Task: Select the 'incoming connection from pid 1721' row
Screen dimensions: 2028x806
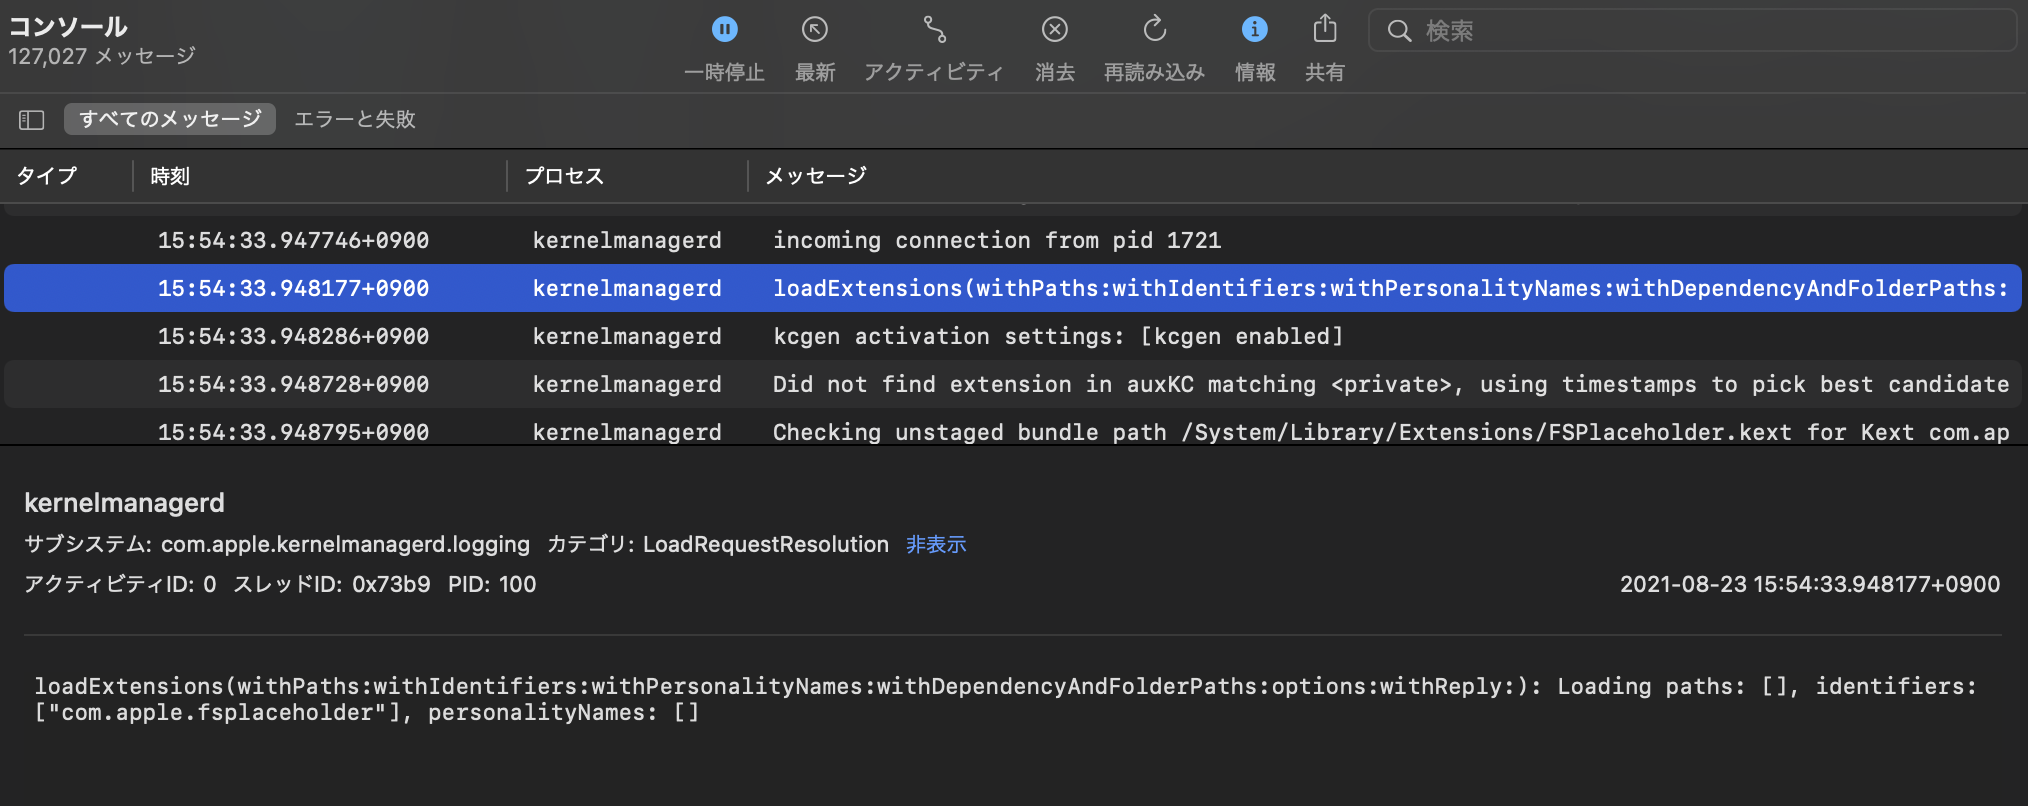Action: tap(996, 240)
